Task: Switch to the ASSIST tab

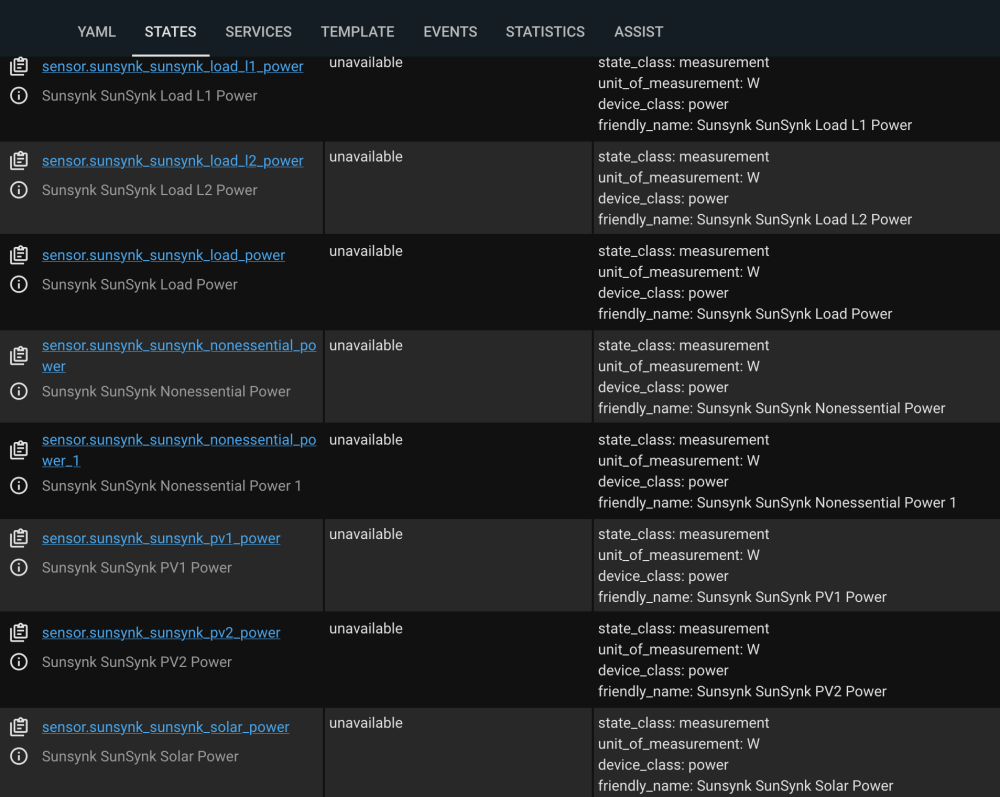Action: (x=638, y=32)
